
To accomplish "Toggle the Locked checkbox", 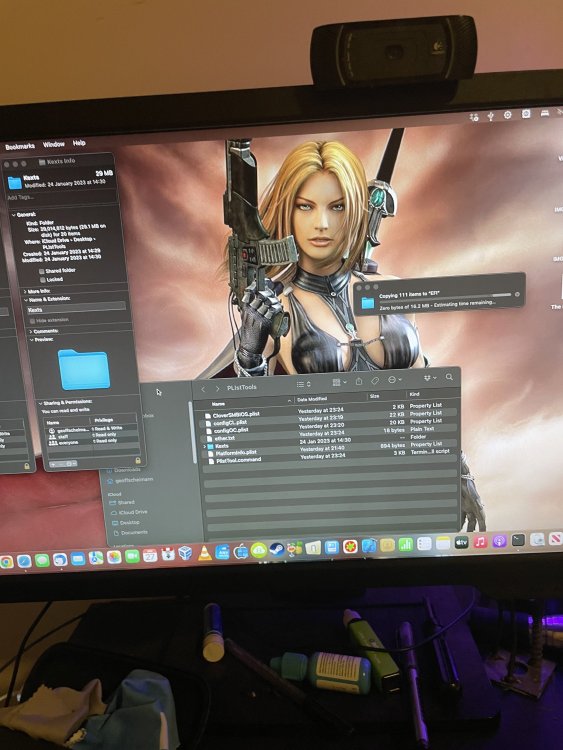I will tap(43, 280).
